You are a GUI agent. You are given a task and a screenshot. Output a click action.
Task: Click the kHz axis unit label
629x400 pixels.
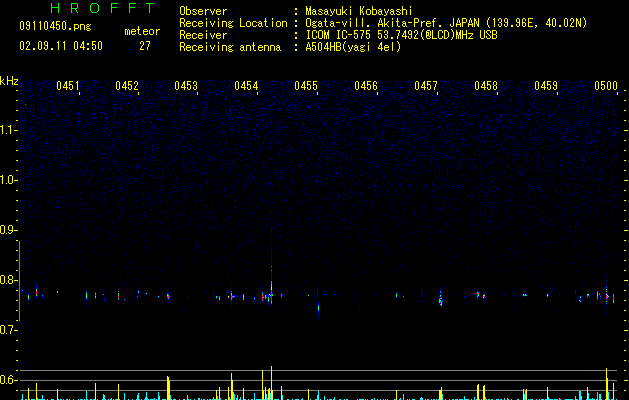pyautogui.click(x=9, y=81)
